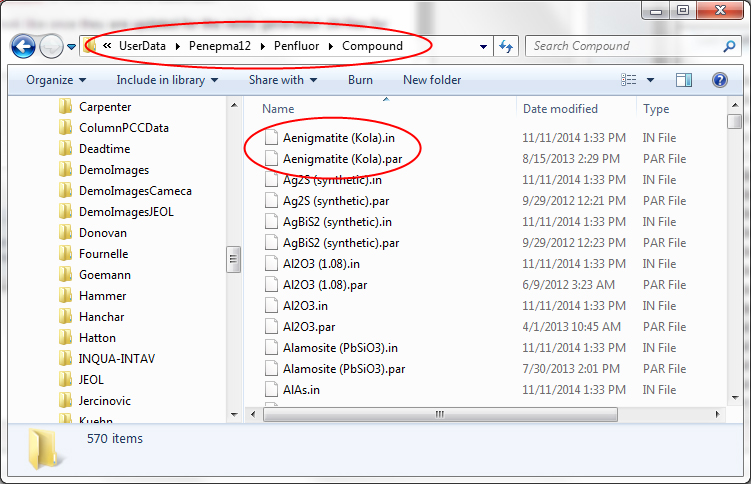
Task: Click the Back navigation arrow button
Action: click(x=24, y=46)
